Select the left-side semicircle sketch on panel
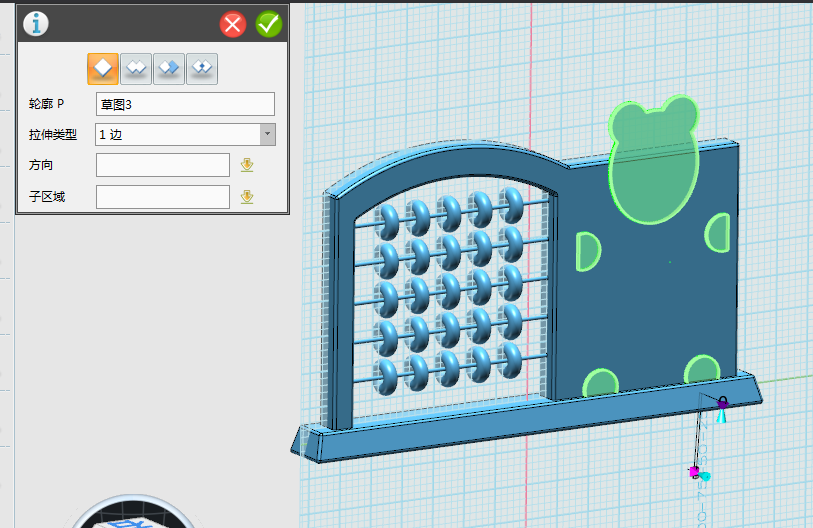This screenshot has width=813, height=528. [588, 251]
